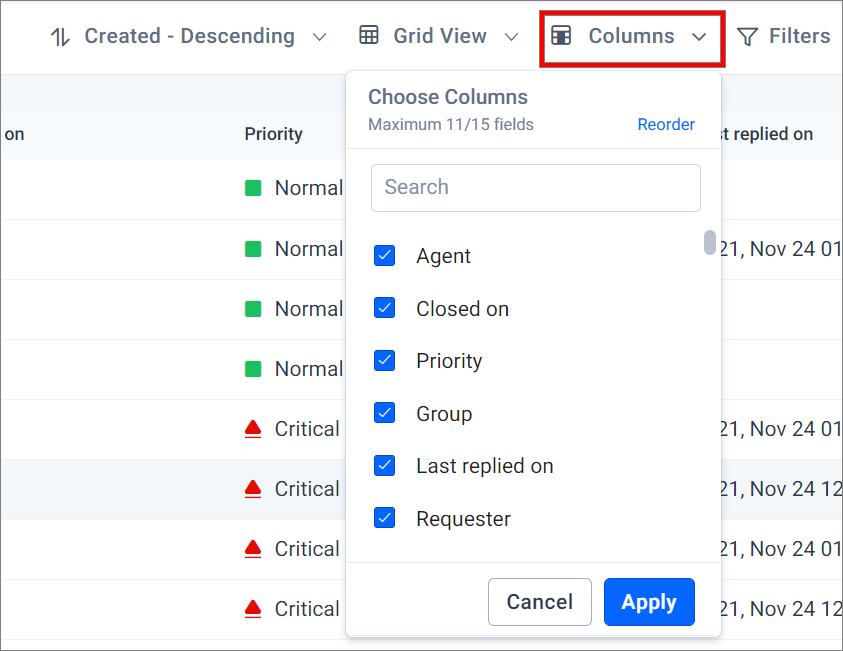The height and width of the screenshot is (651, 843).
Task: Toggle the Group column checkbox
Action: (384, 413)
